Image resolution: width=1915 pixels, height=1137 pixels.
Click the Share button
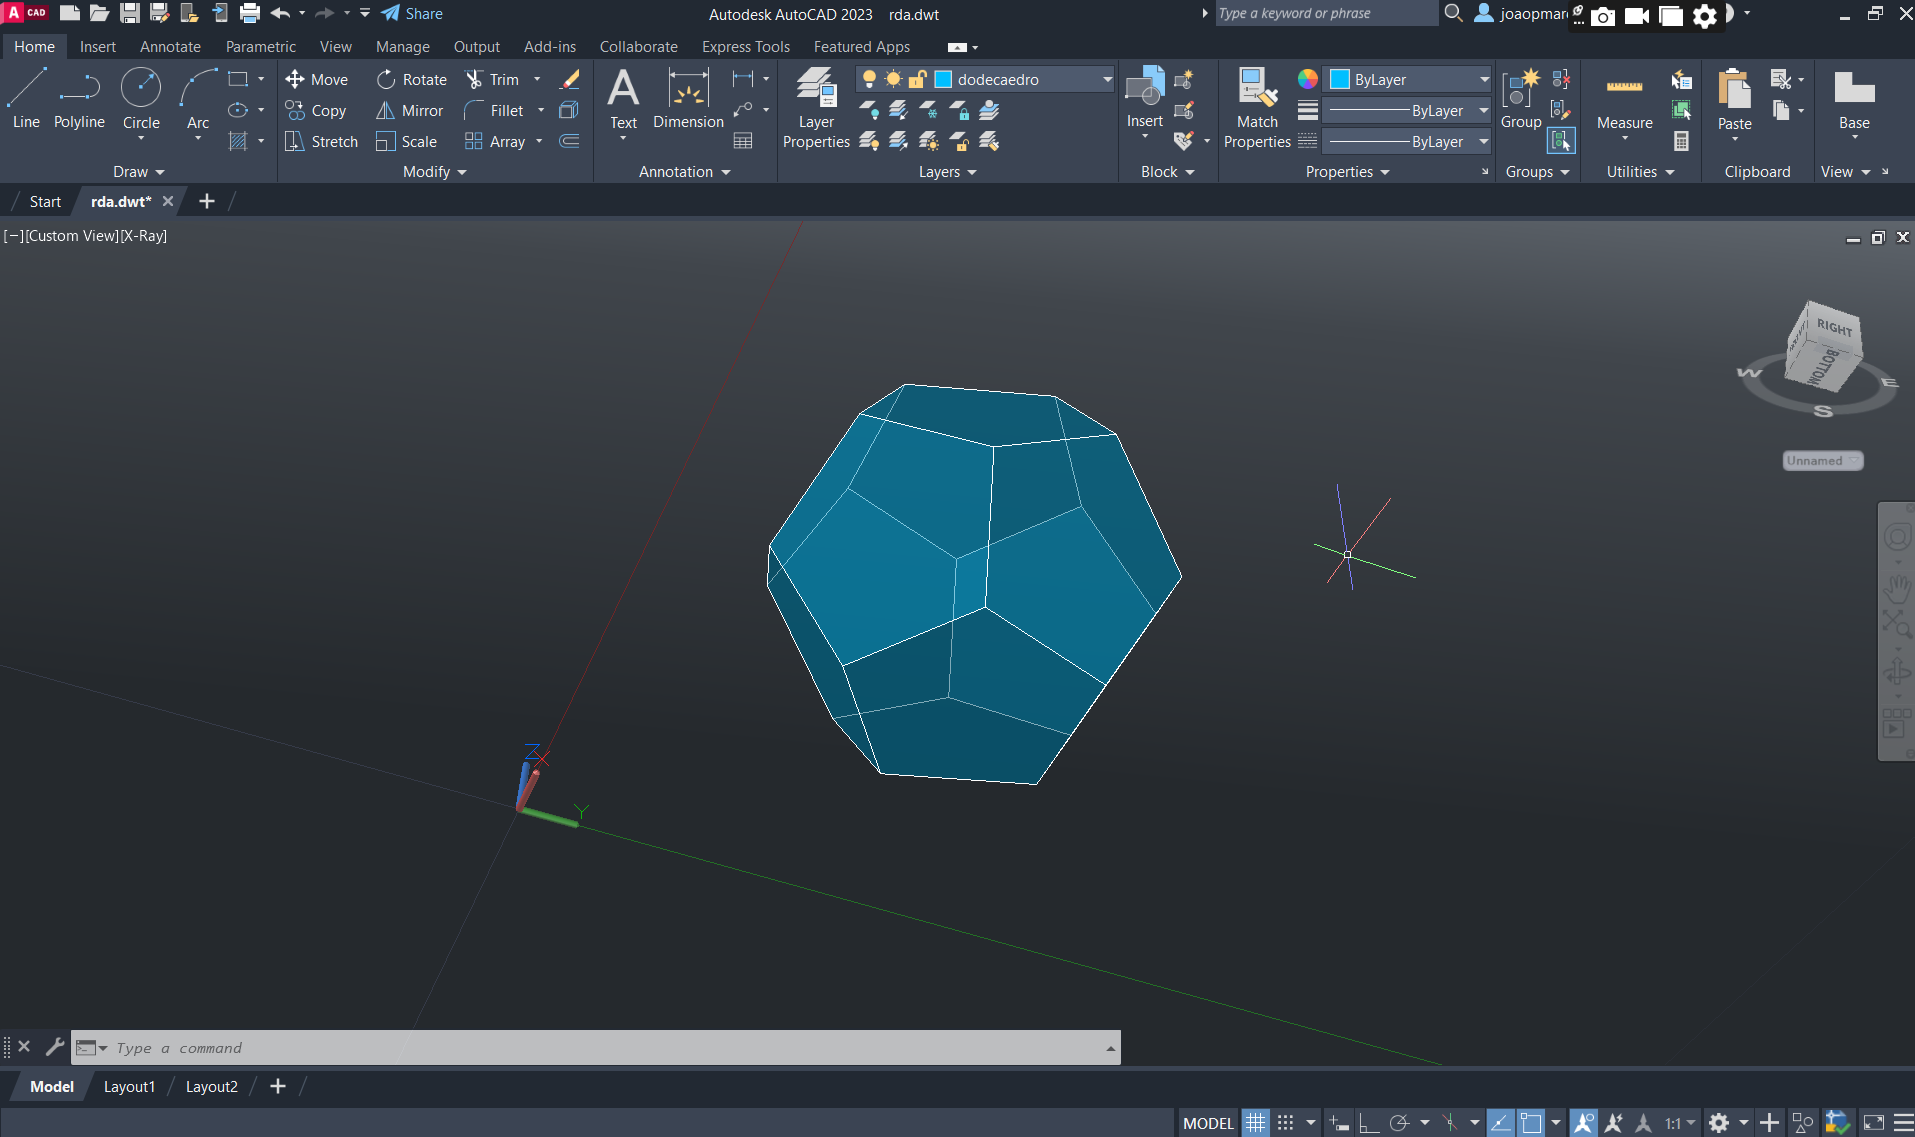click(412, 14)
